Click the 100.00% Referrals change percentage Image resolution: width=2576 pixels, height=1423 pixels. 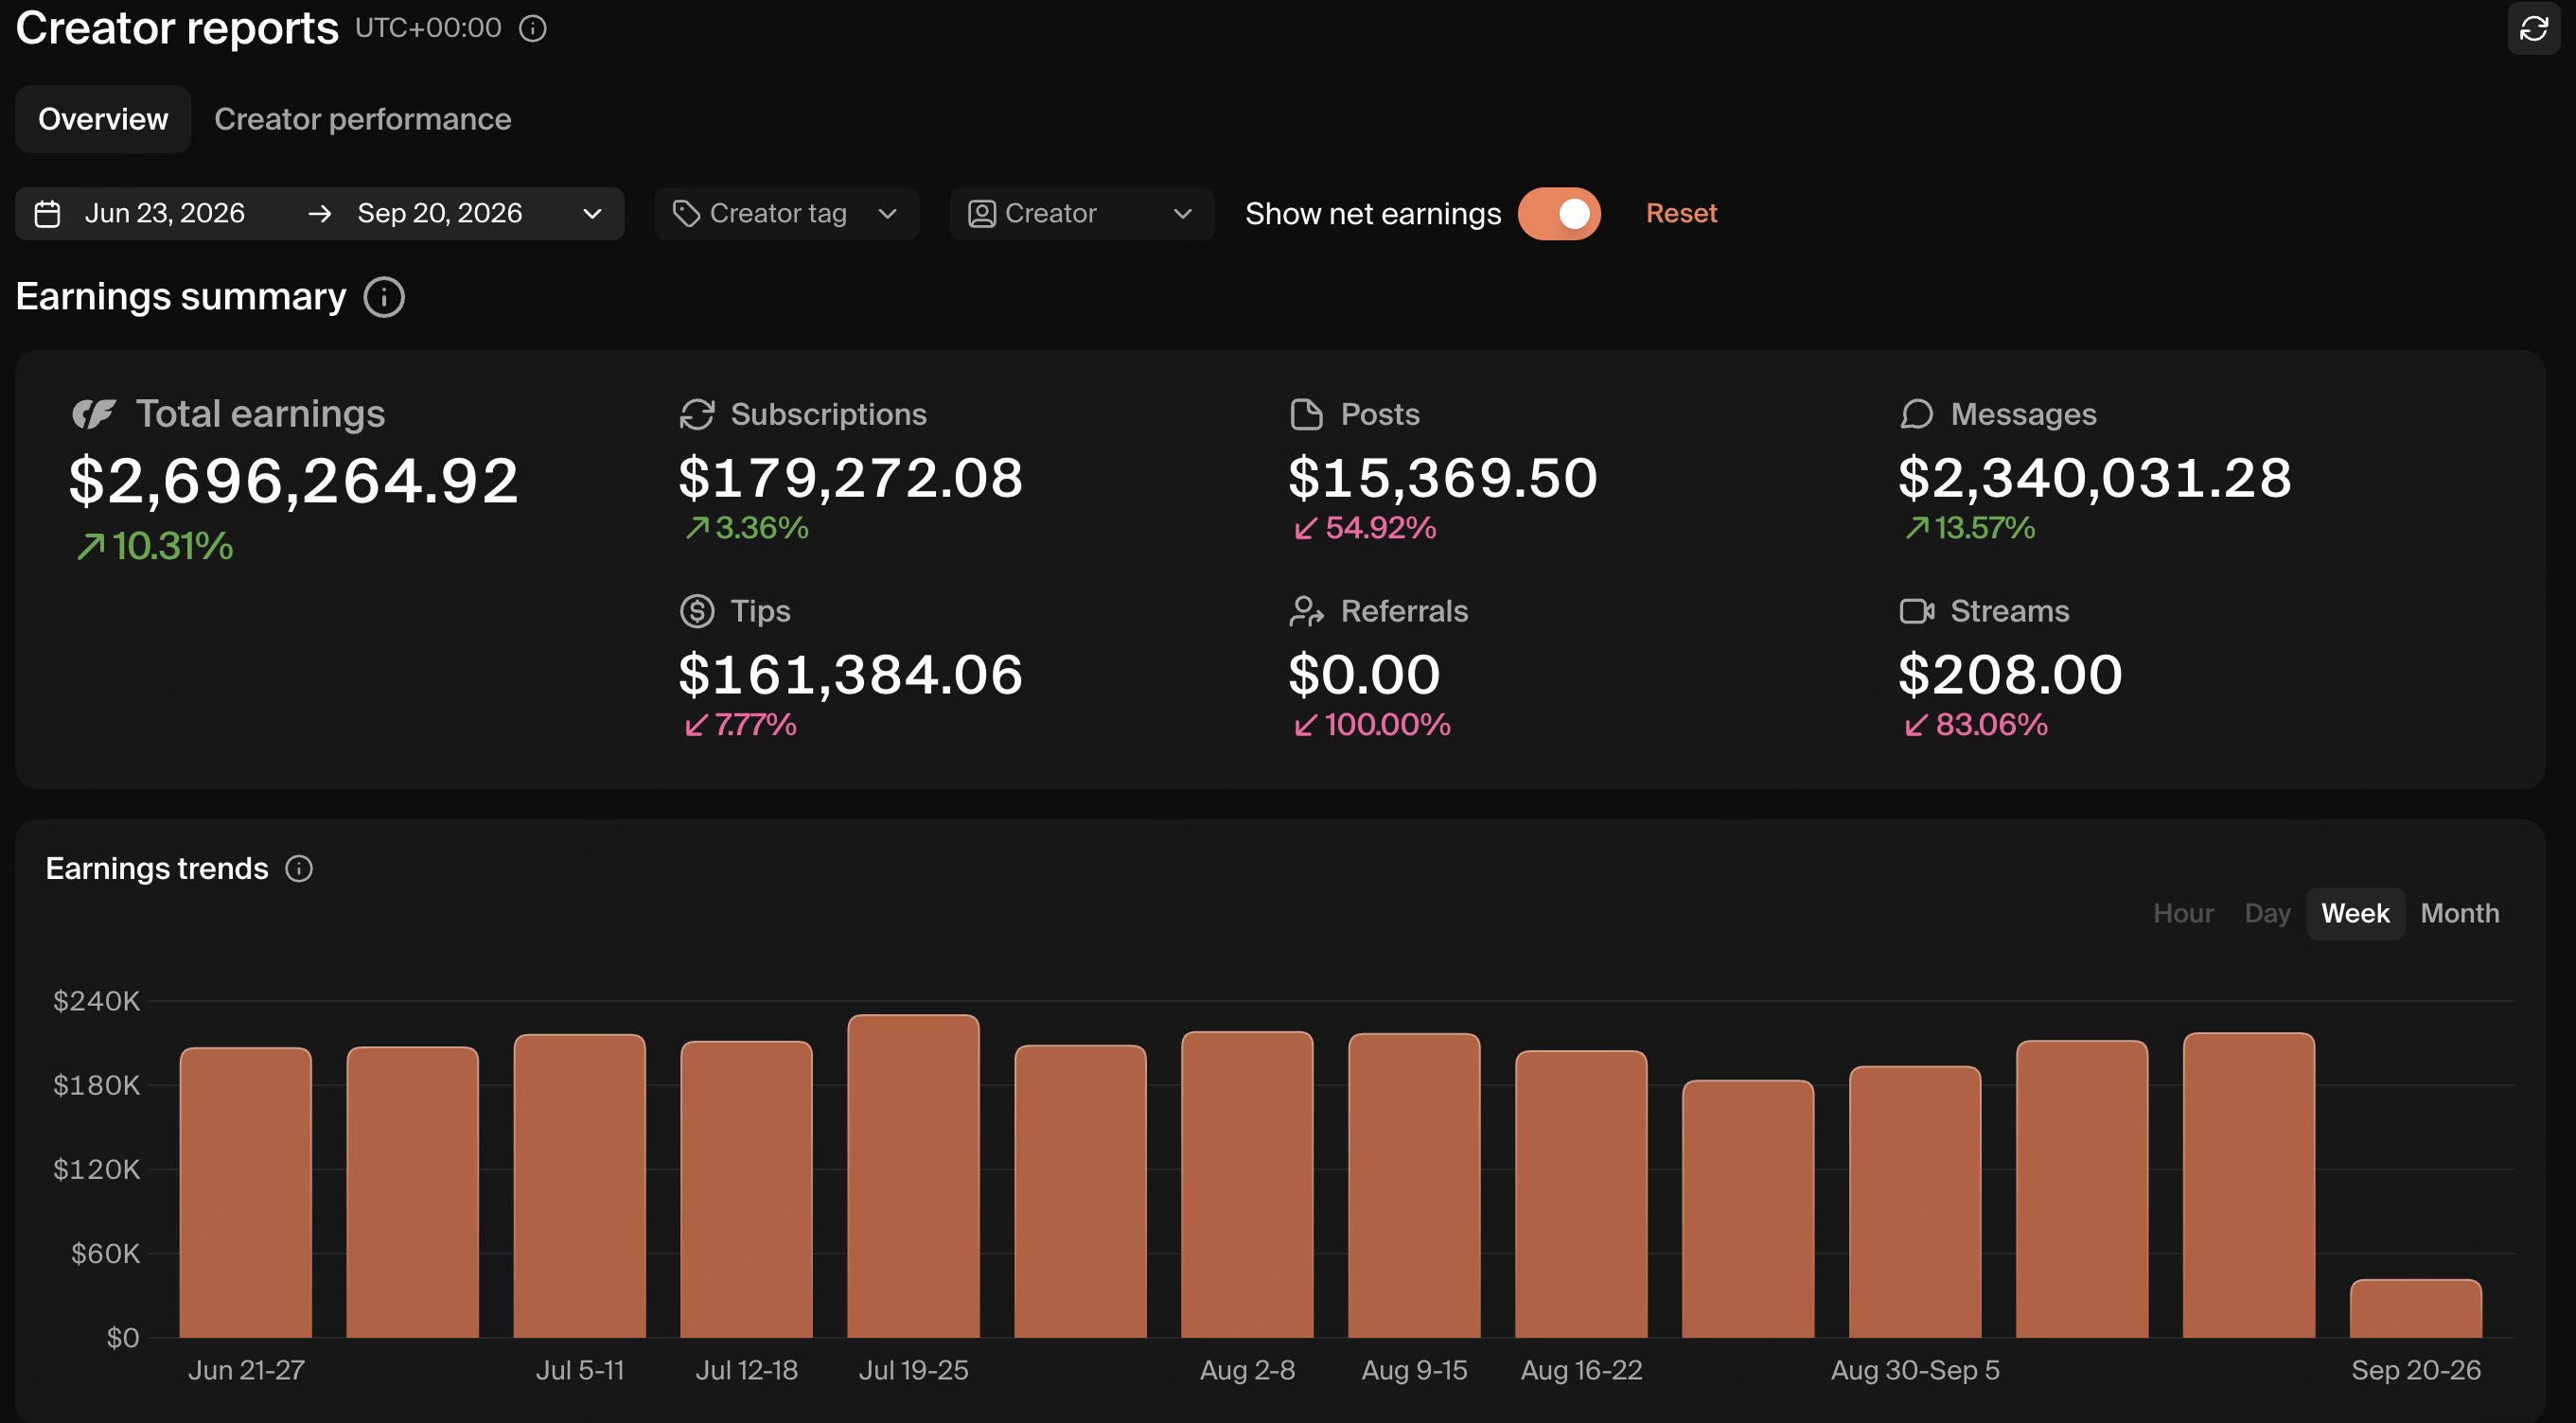pyautogui.click(x=1387, y=725)
